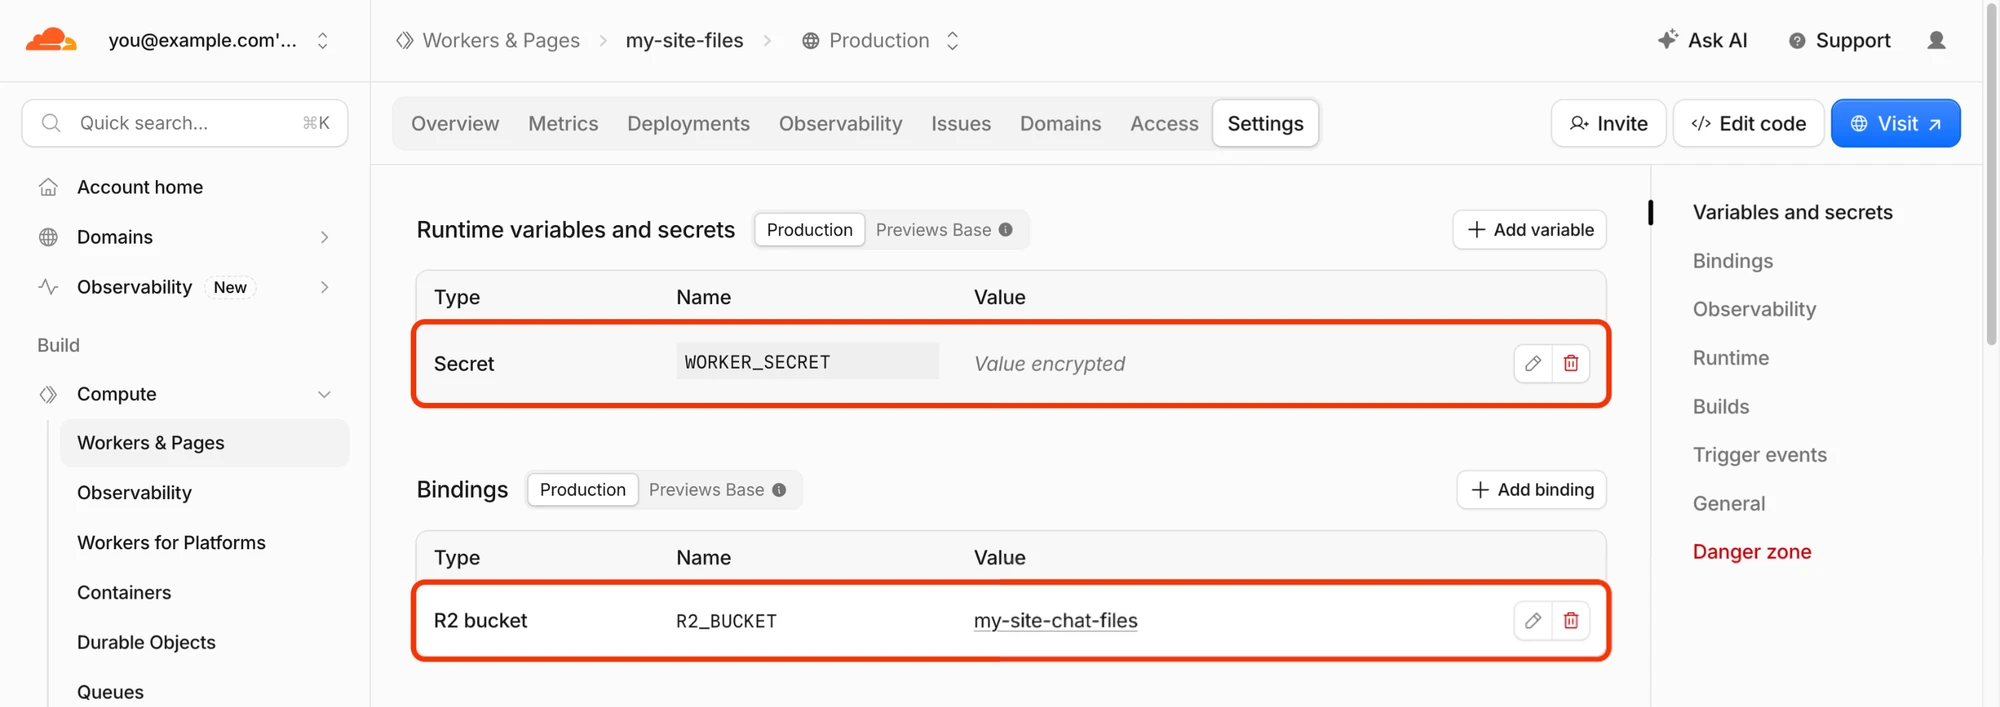Image resolution: width=2000 pixels, height=707 pixels.
Task: Switch to the Metrics tab
Action: (x=563, y=123)
